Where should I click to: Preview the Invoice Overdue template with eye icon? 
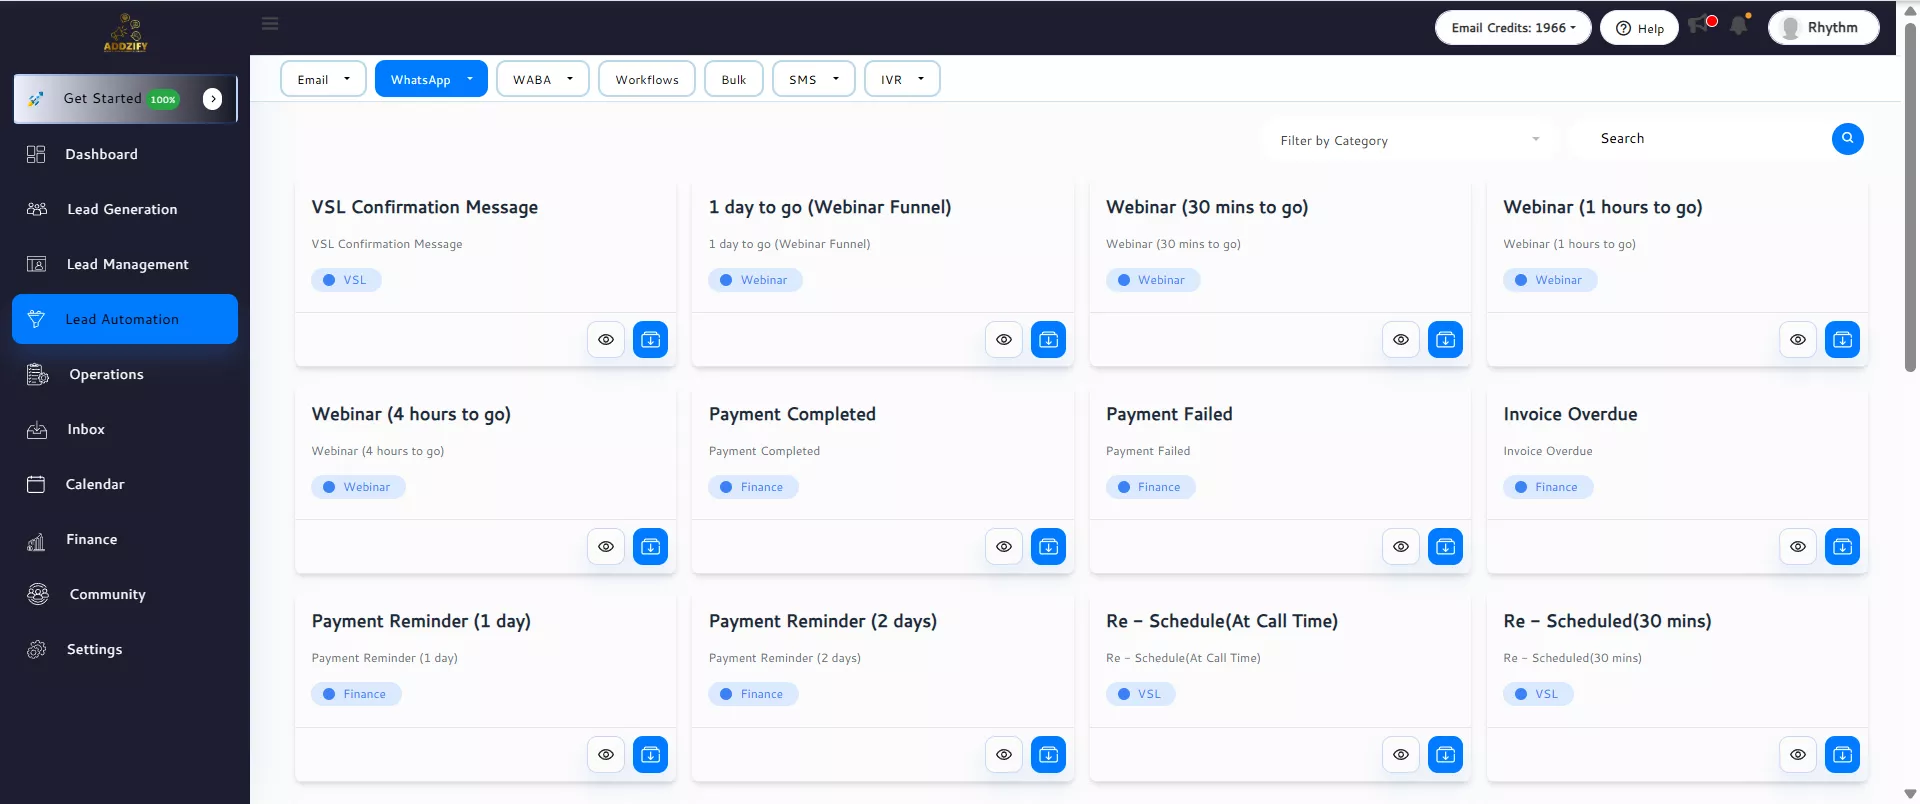tap(1797, 547)
